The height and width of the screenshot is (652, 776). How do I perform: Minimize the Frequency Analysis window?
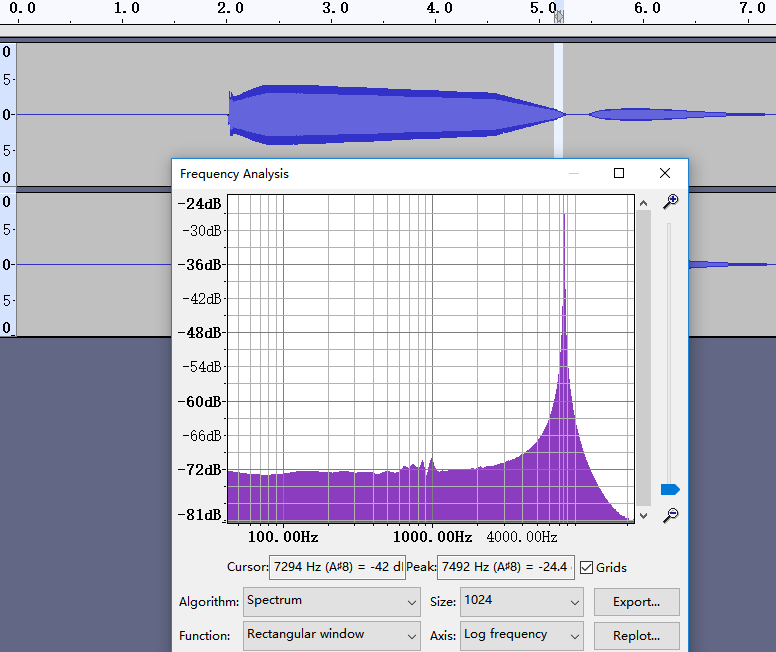point(574,173)
